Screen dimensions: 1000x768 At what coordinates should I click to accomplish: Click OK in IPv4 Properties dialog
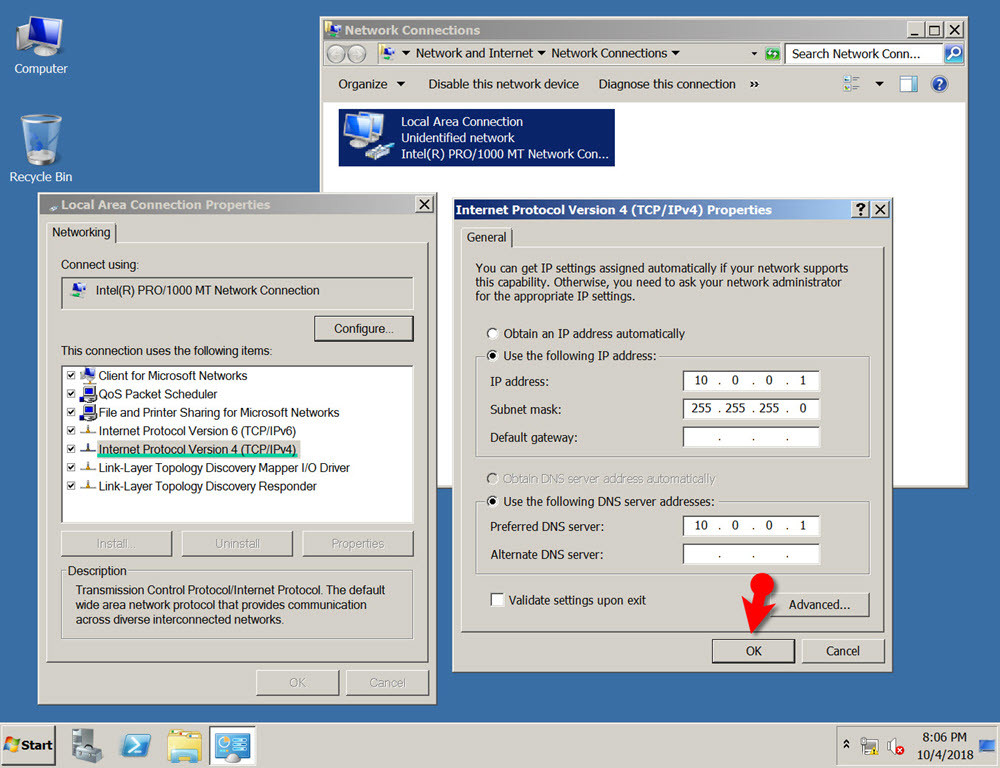(753, 651)
